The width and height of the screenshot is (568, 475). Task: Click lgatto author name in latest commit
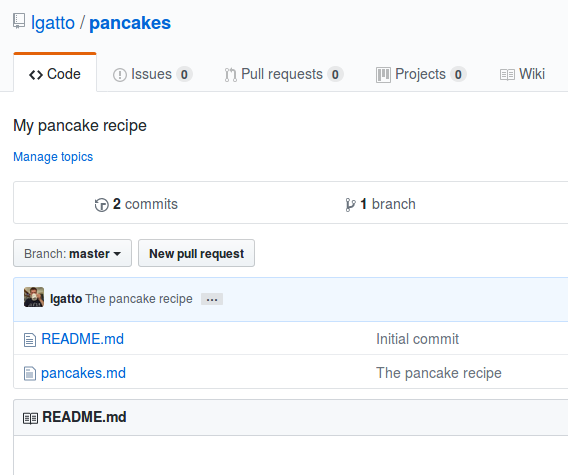(66, 299)
